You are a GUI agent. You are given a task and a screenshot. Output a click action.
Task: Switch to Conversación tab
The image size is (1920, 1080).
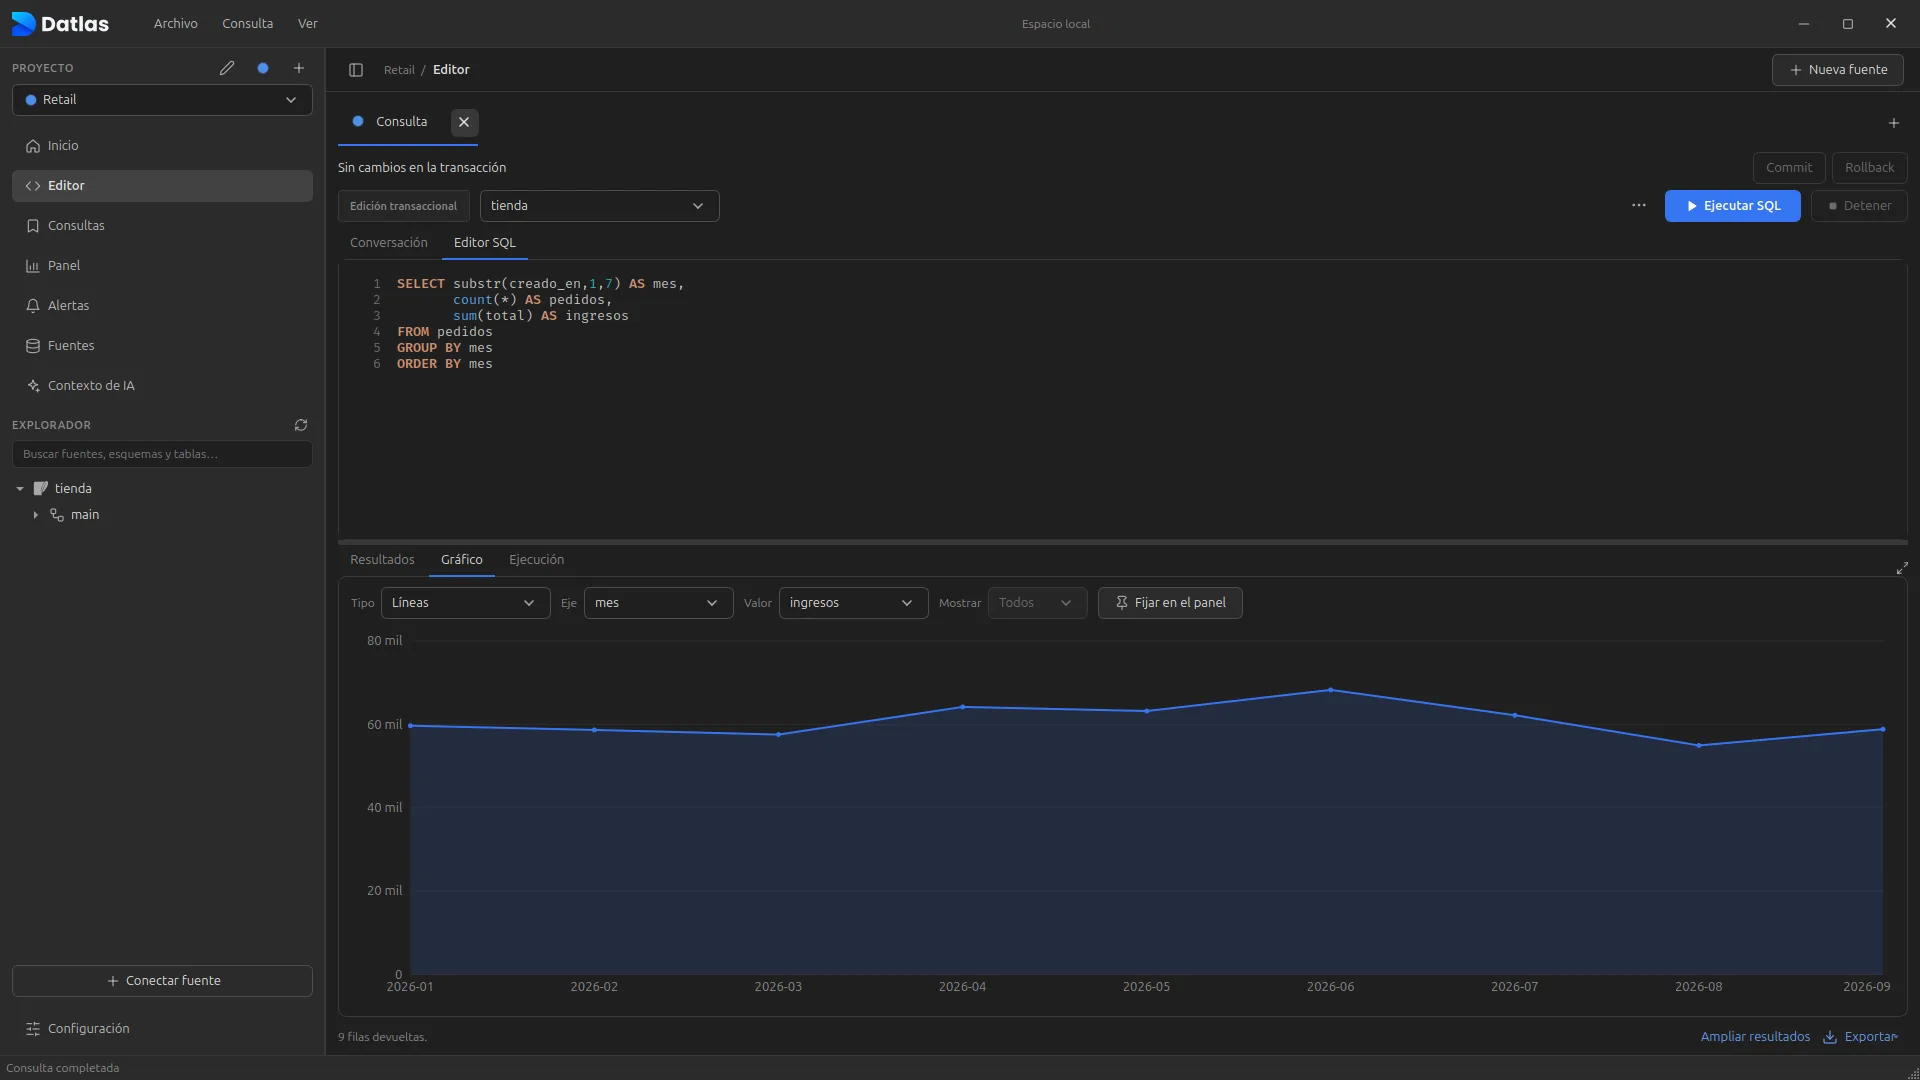pos(389,243)
